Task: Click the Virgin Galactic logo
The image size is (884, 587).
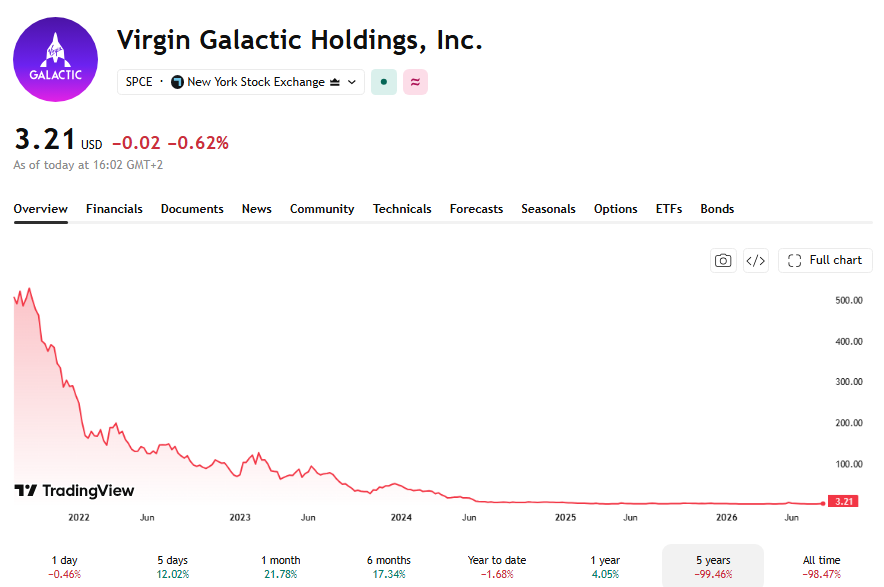Action: click(55, 59)
